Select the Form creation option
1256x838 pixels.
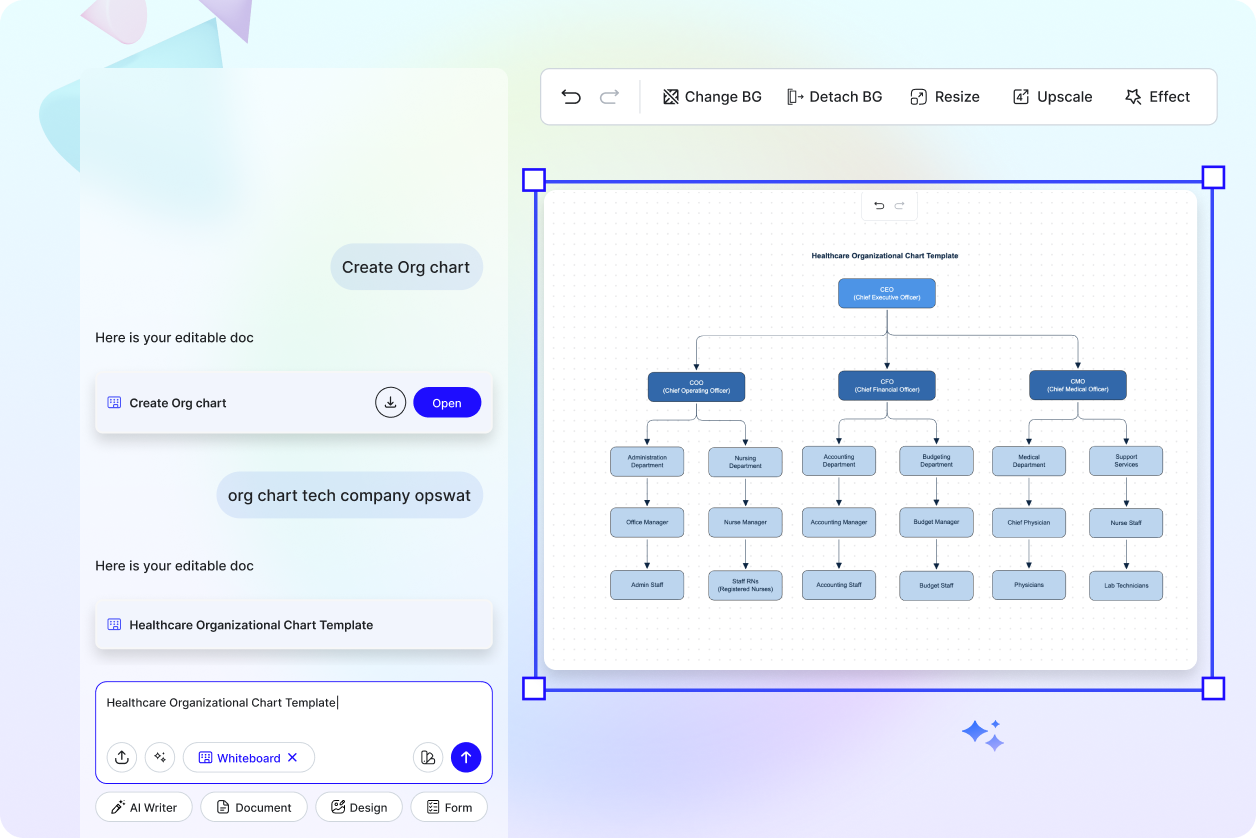[x=448, y=806]
